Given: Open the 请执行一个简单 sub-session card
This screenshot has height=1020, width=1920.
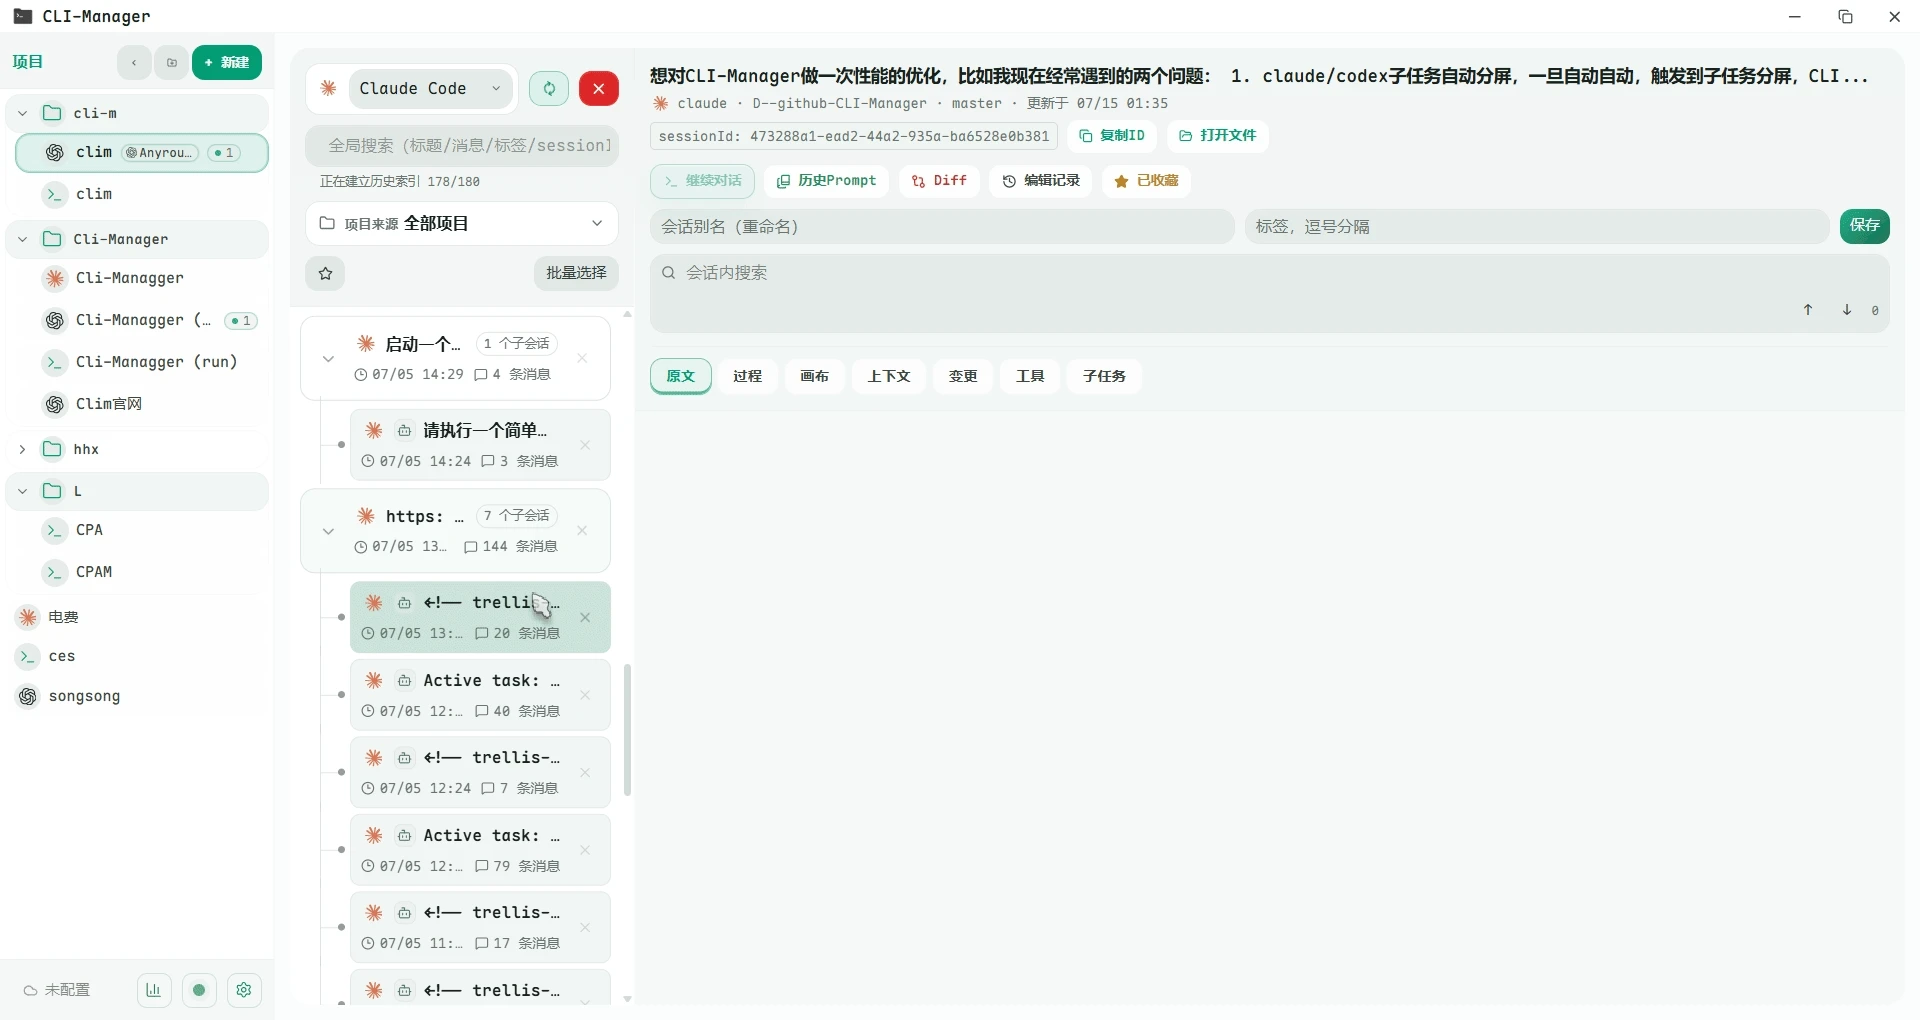Looking at the screenshot, I should pos(480,445).
